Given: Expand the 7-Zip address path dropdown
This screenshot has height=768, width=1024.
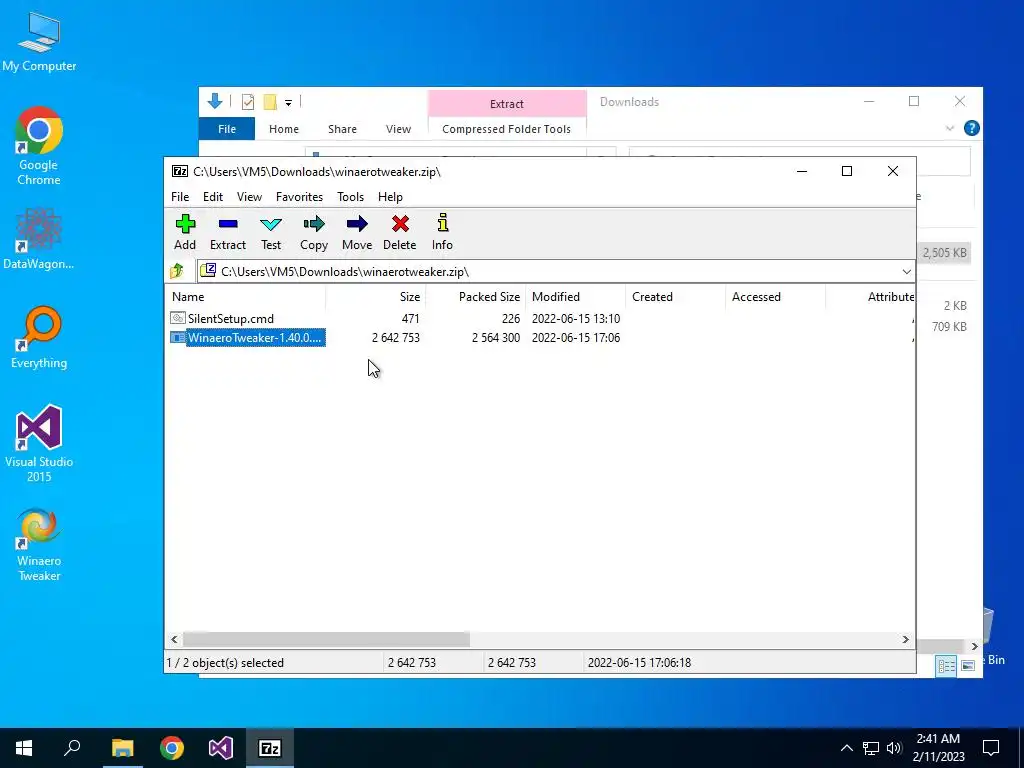Looking at the screenshot, I should 906,272.
